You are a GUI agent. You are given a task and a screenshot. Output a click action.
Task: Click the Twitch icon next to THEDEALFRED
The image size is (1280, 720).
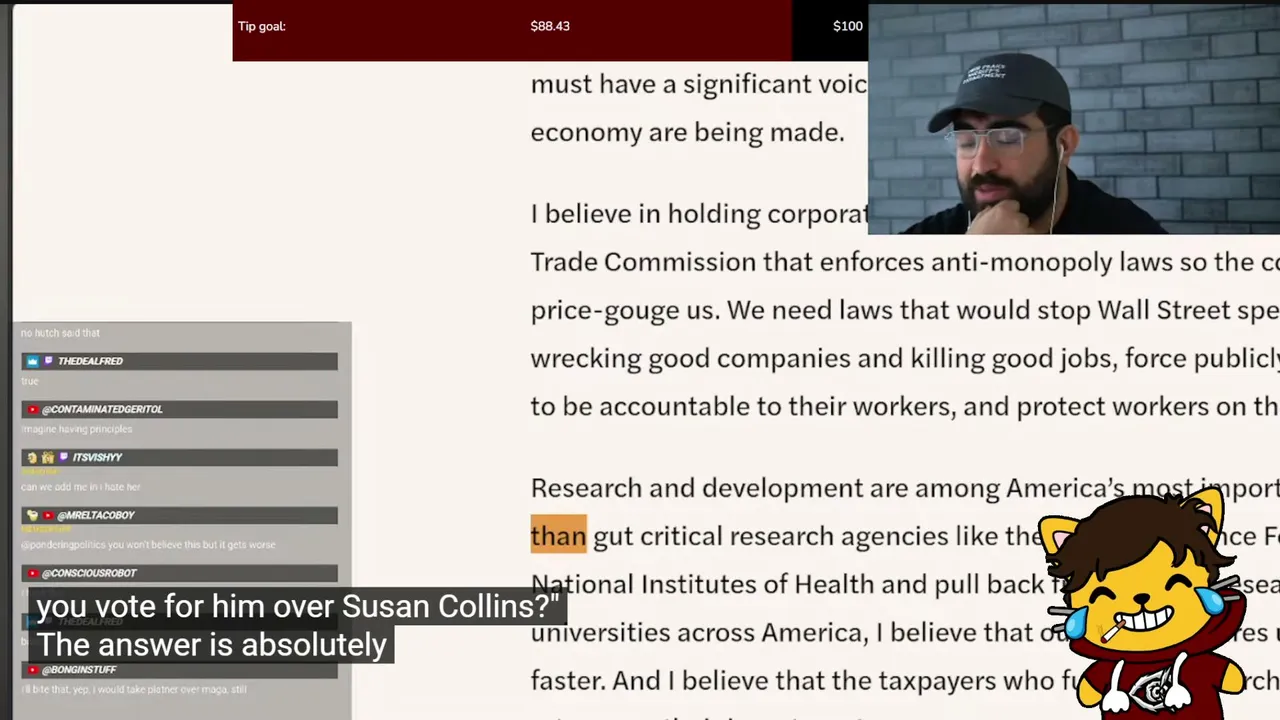pos(48,361)
